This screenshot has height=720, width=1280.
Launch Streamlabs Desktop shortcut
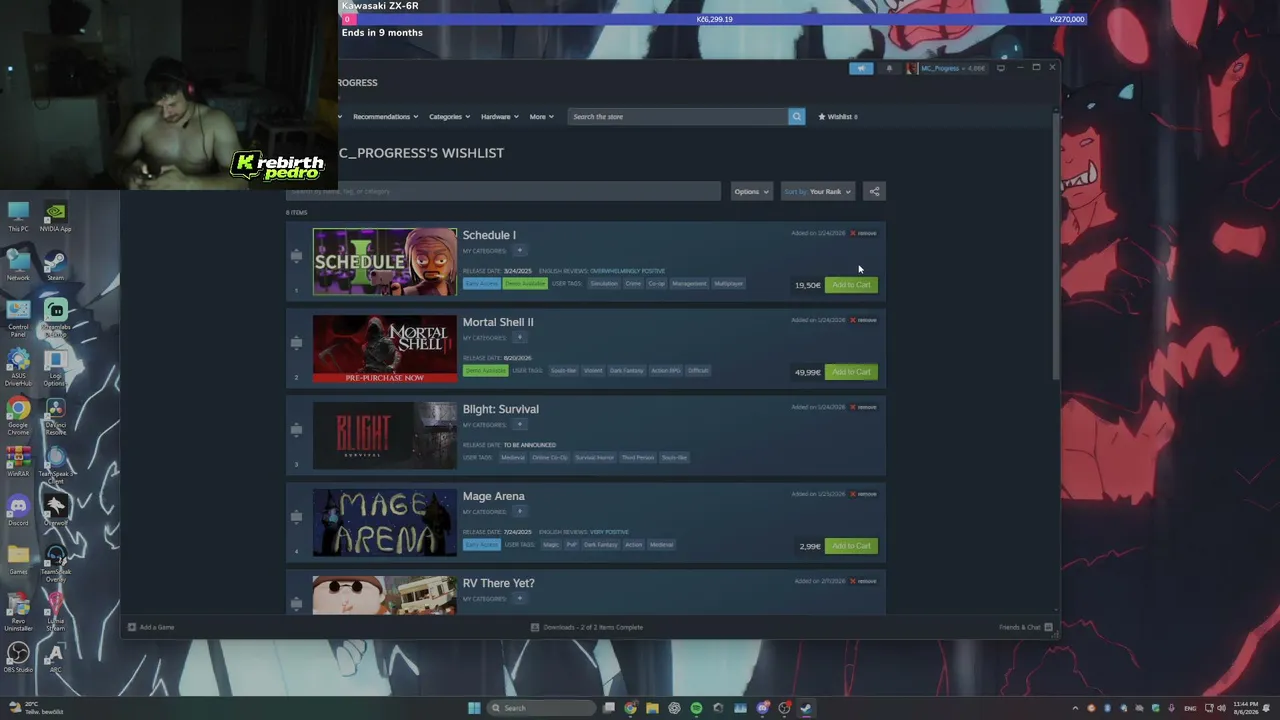coord(55,316)
